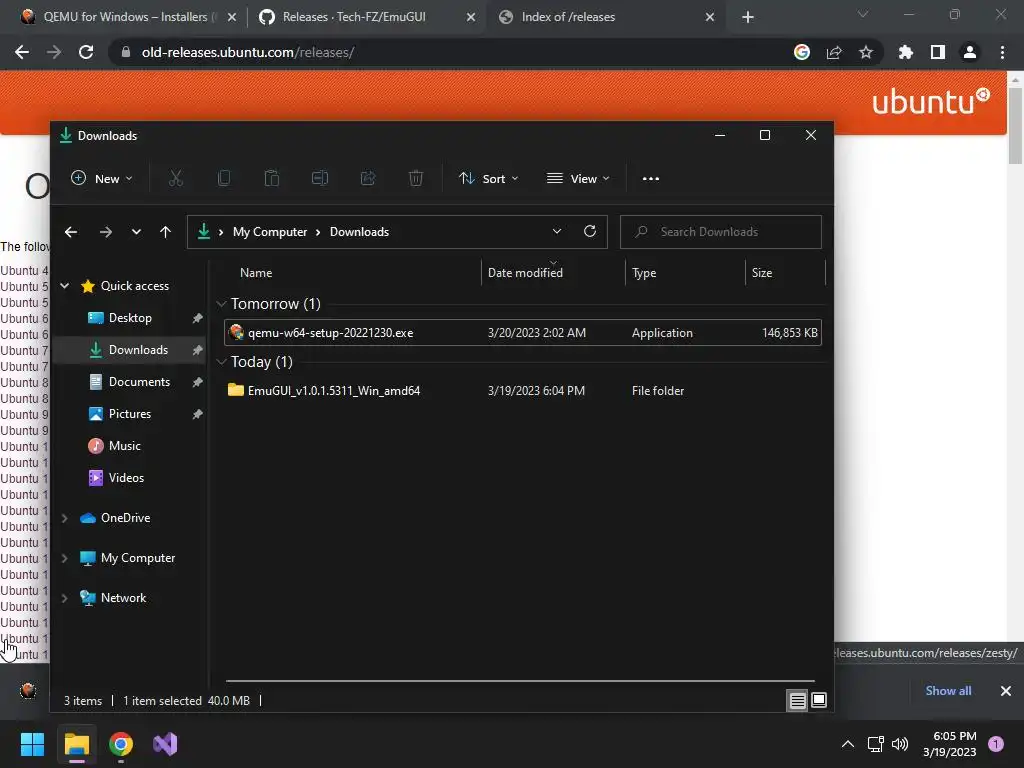The image size is (1024, 768).
Task: Open the volume control in tray
Action: click(x=900, y=744)
